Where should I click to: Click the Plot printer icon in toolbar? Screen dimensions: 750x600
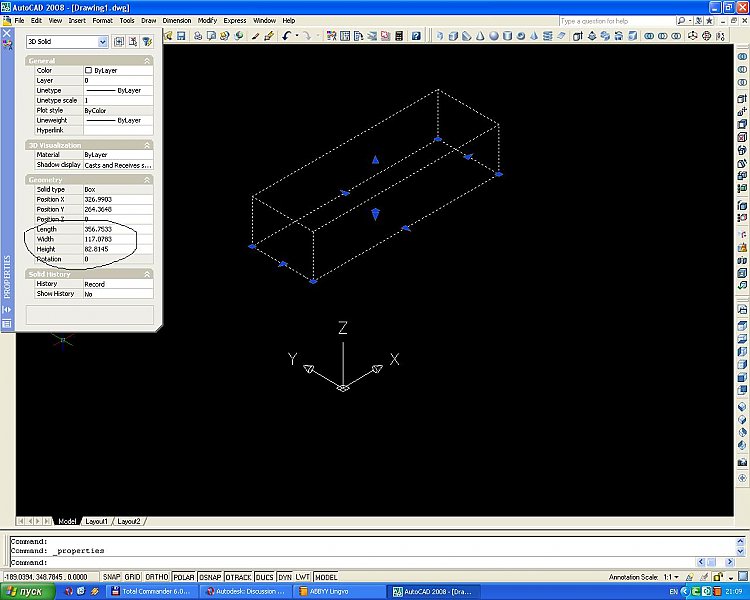[x=198, y=36]
